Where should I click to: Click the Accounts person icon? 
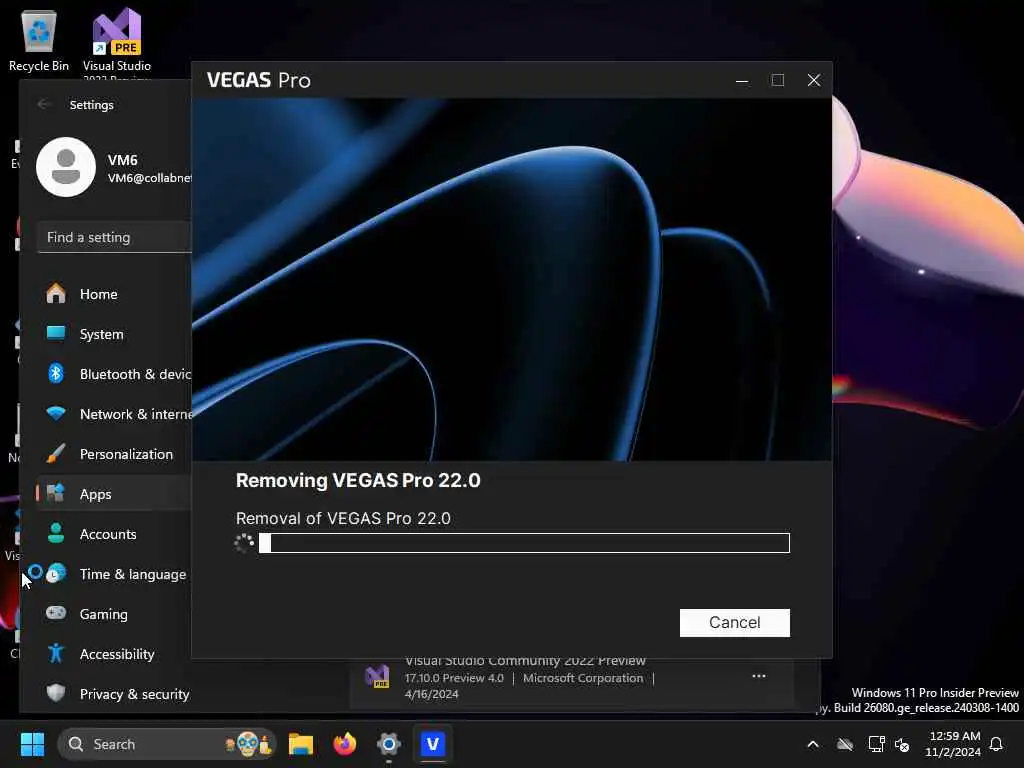click(56, 533)
